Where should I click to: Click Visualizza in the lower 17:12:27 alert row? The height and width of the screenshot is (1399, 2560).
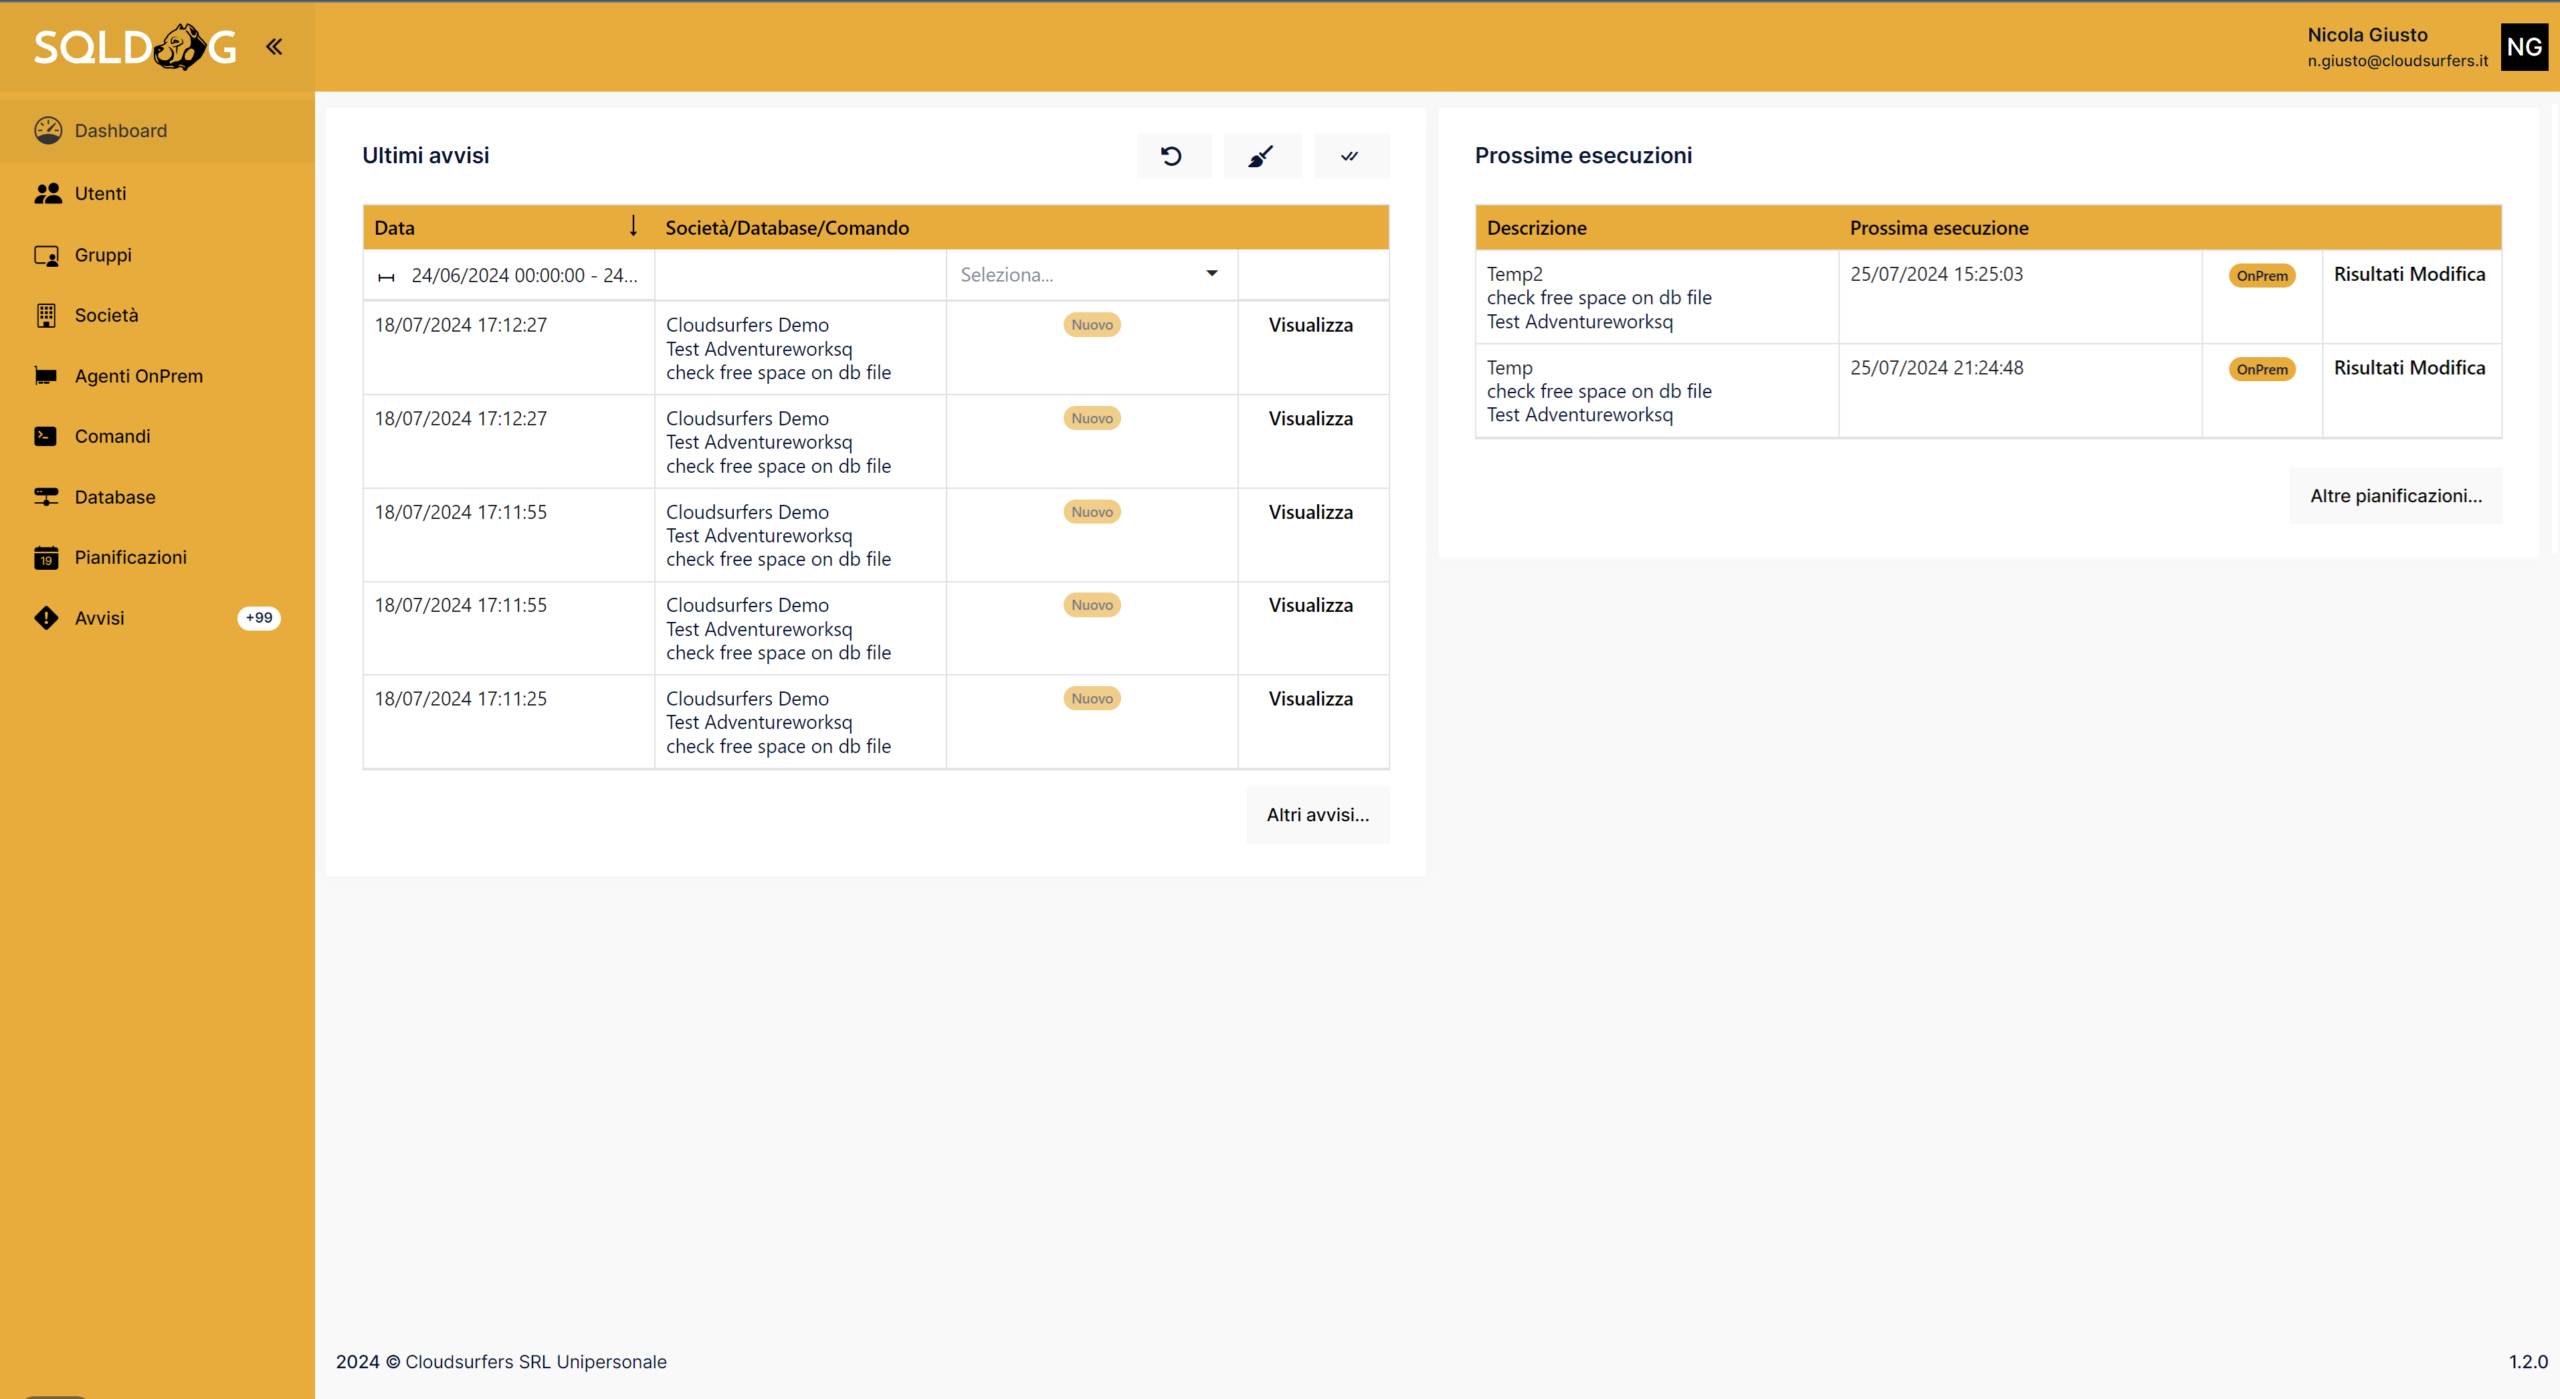tap(1311, 419)
